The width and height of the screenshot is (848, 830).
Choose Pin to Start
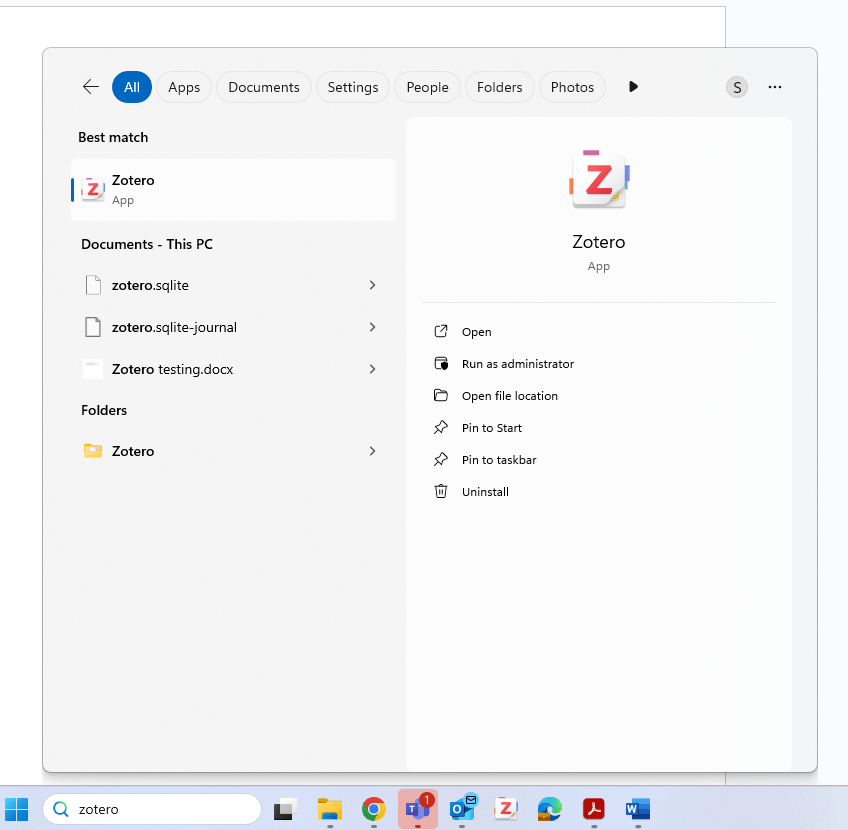click(492, 428)
